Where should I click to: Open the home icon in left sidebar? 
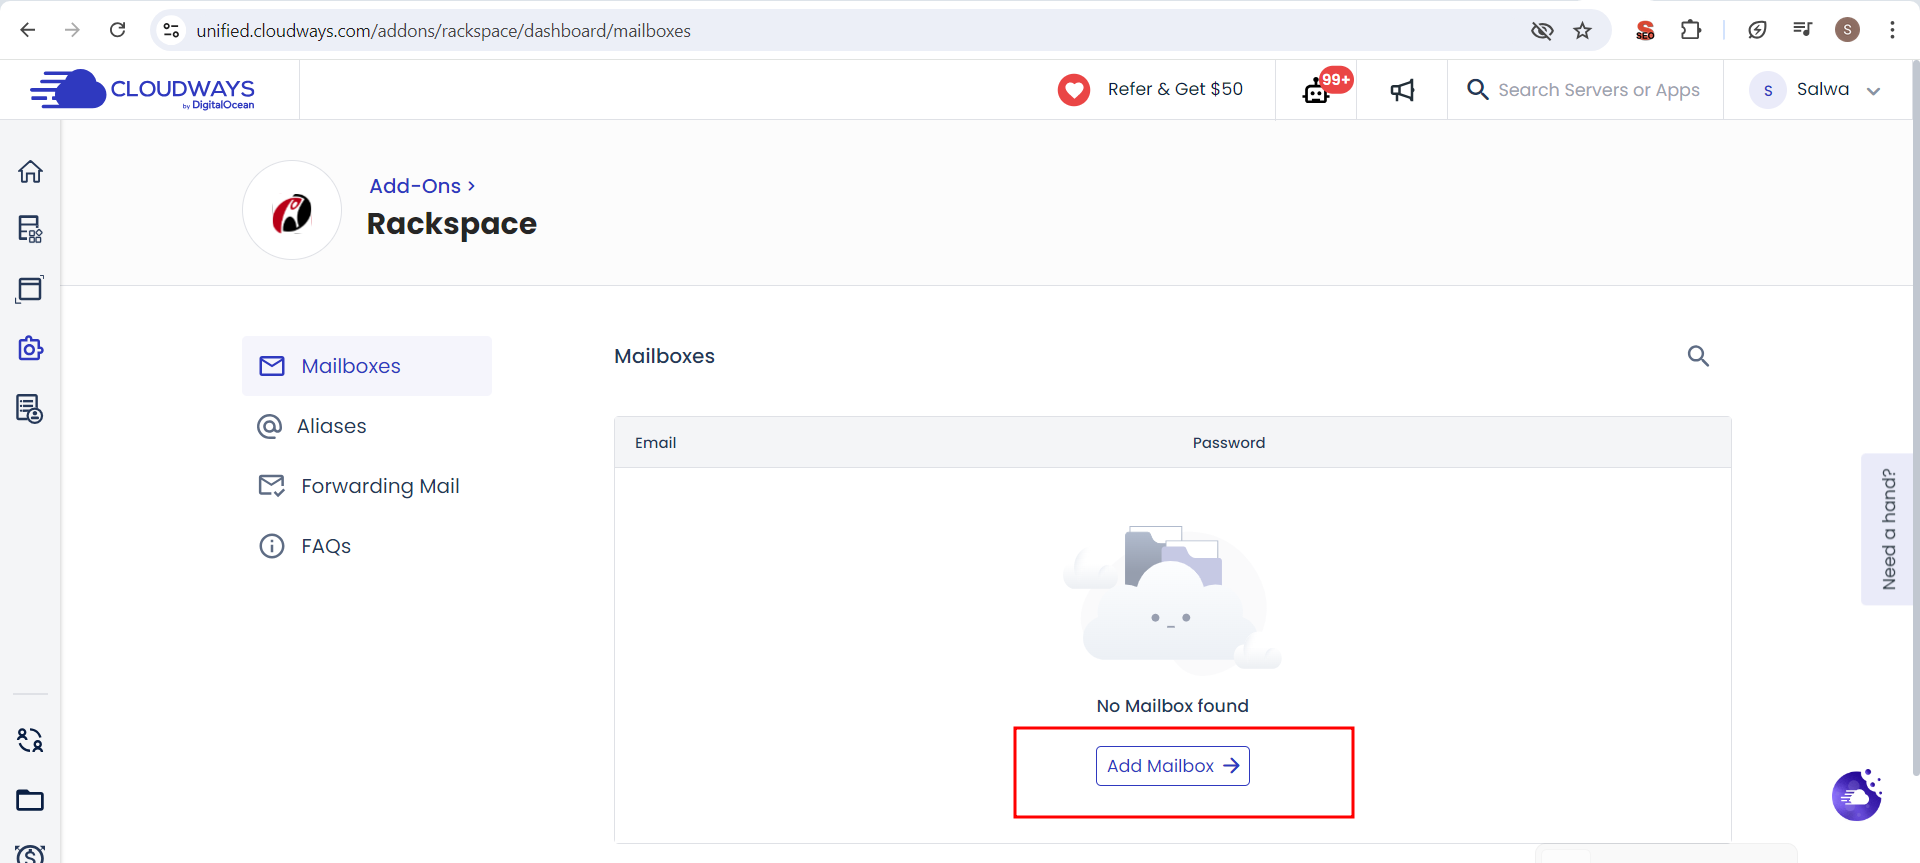click(x=30, y=171)
